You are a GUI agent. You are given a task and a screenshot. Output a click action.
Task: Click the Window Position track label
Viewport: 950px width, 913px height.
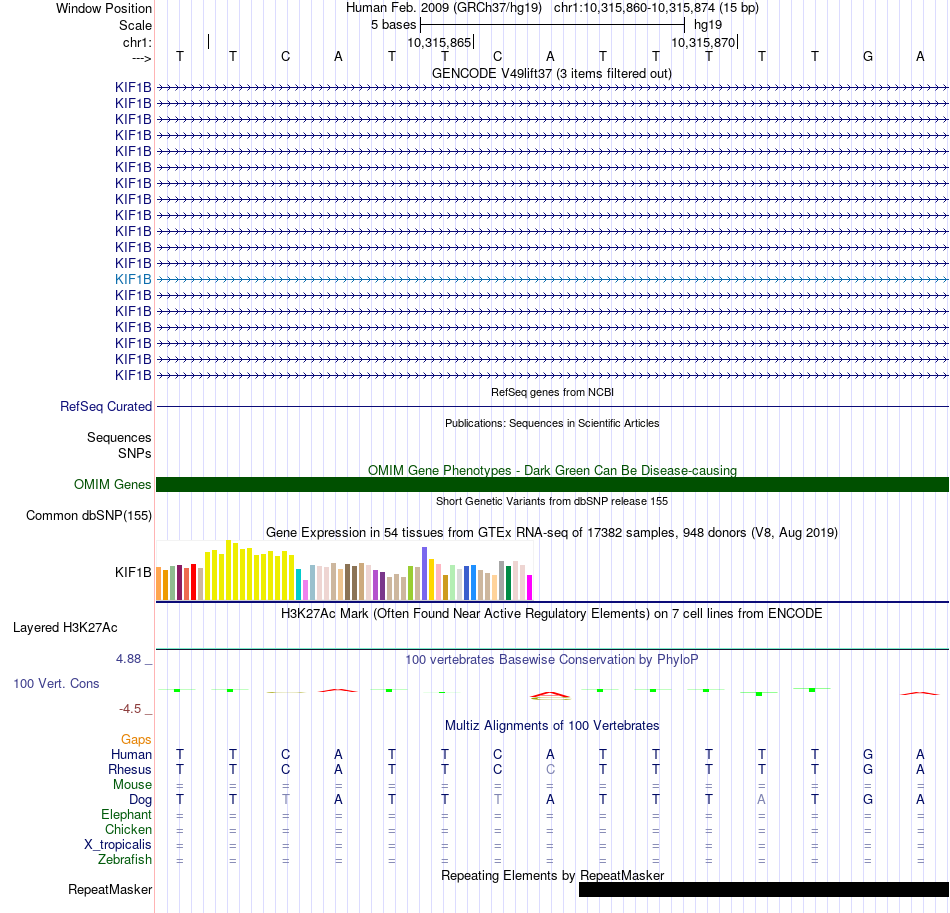point(104,8)
